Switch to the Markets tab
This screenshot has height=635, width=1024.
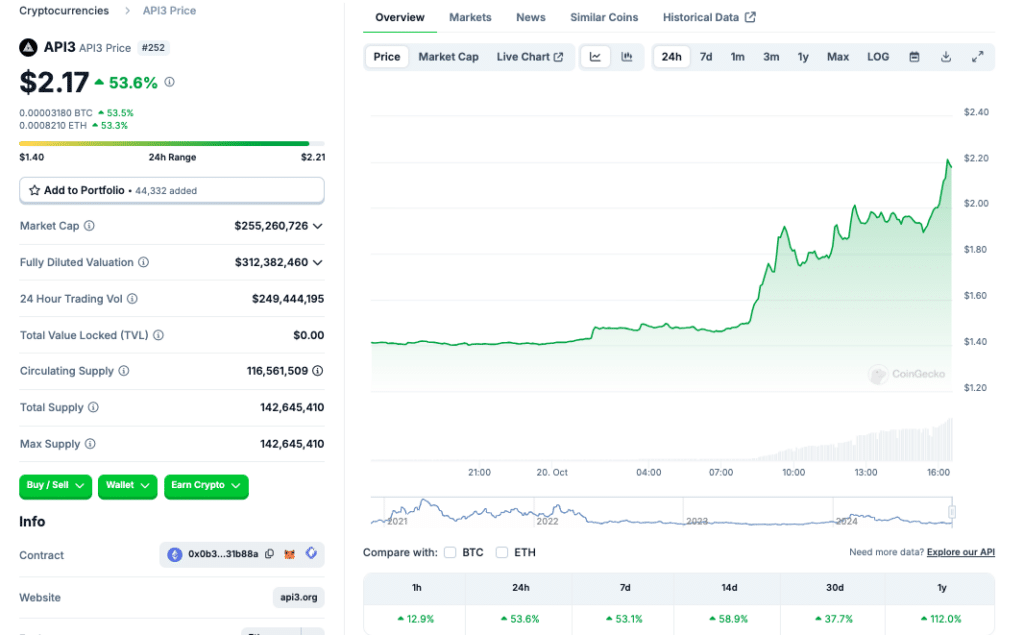[470, 17]
